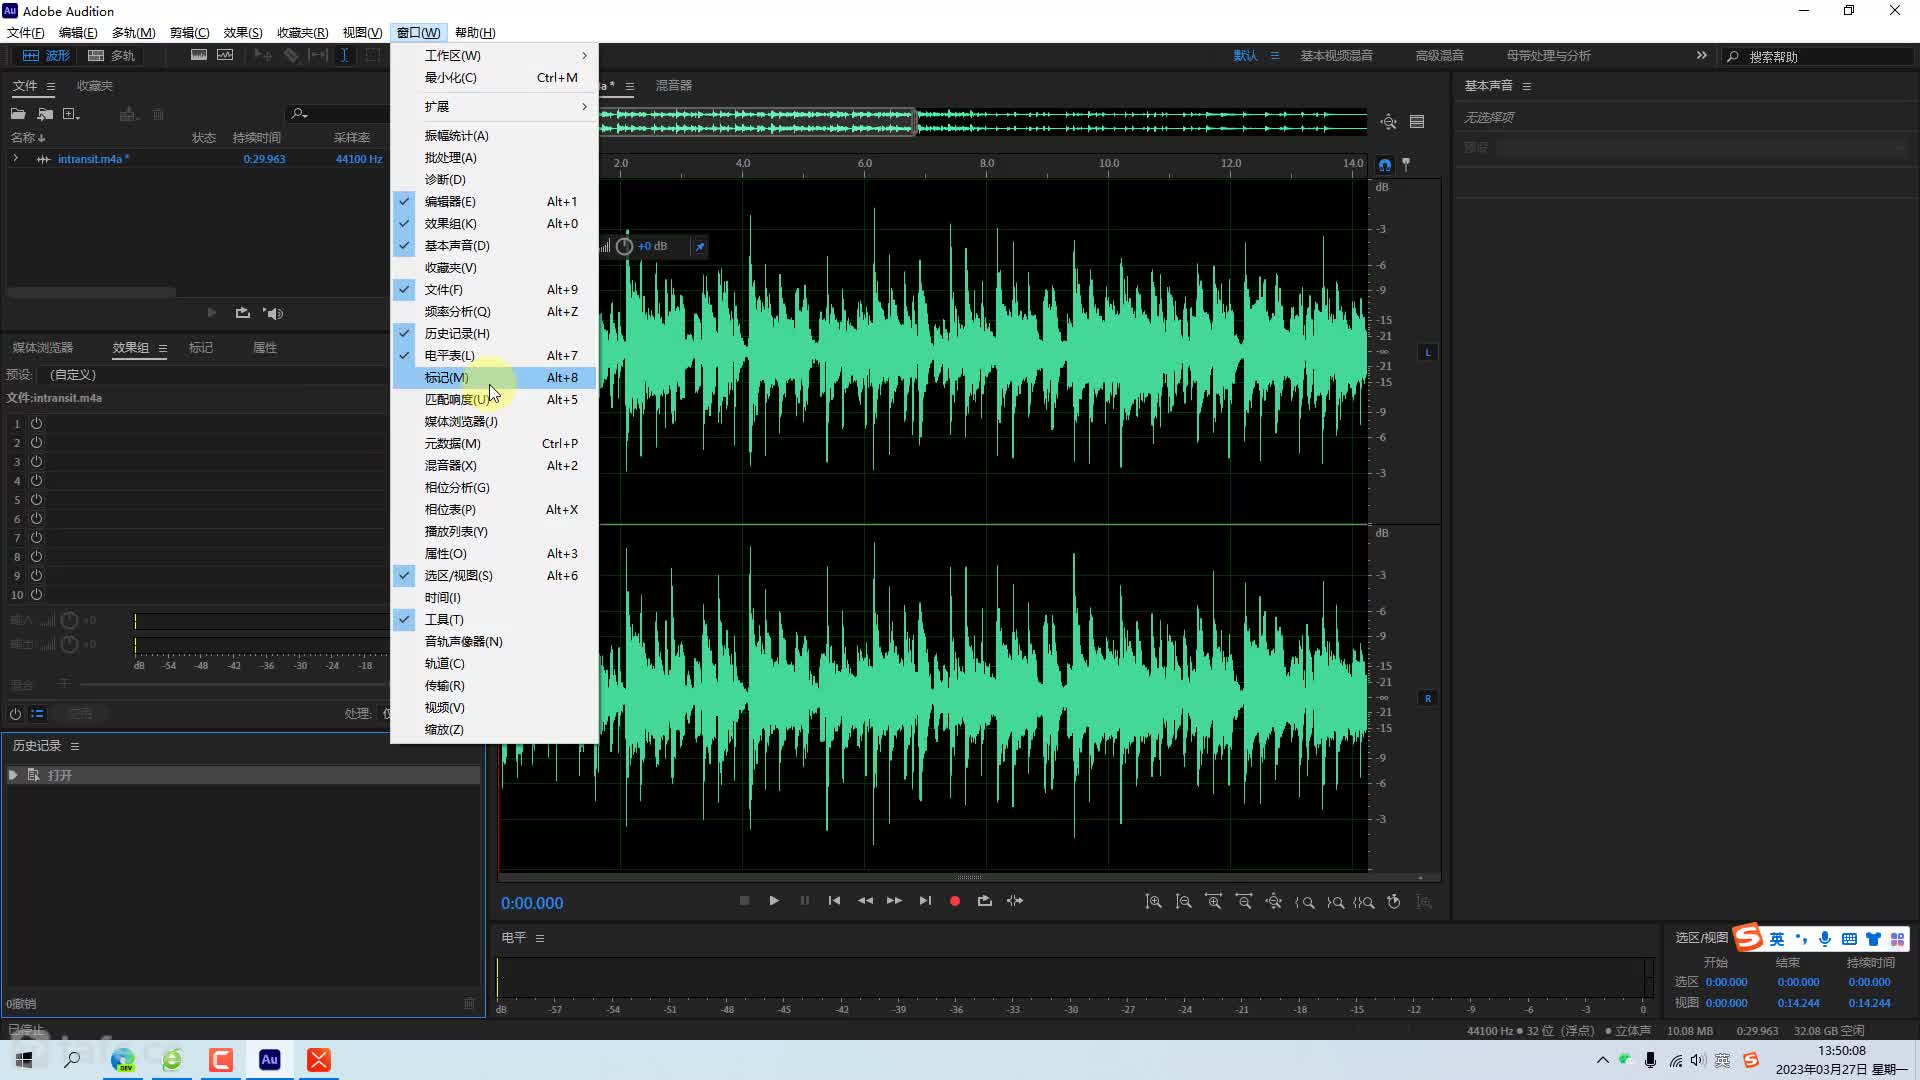Open History (历史记录) panel menu

(75, 746)
